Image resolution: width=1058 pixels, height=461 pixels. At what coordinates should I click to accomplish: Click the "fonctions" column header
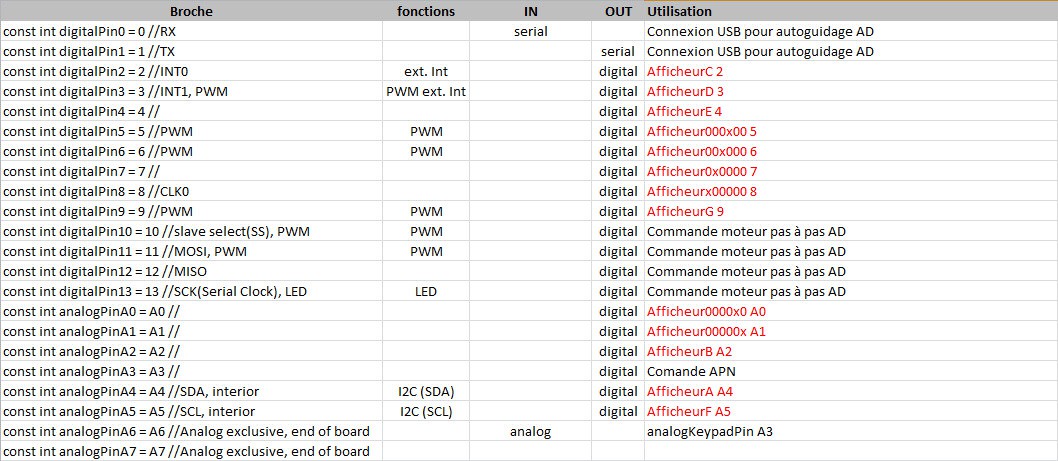pos(426,11)
